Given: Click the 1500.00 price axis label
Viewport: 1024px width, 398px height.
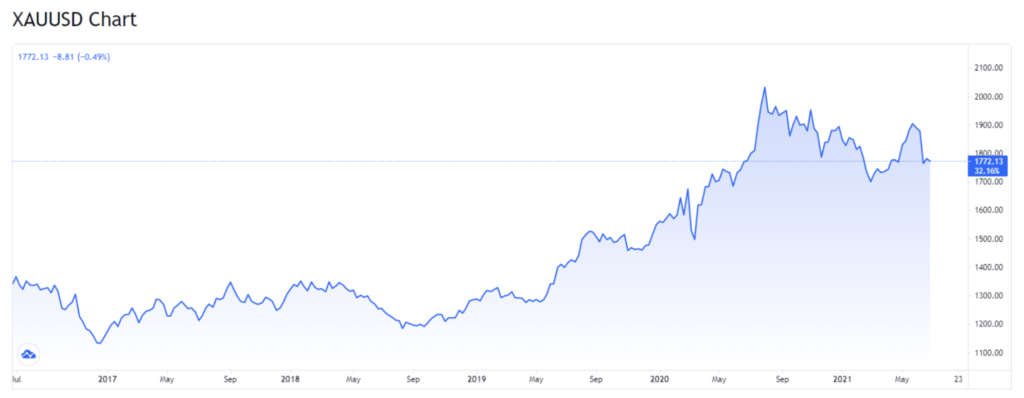Looking at the screenshot, I should 989,239.
